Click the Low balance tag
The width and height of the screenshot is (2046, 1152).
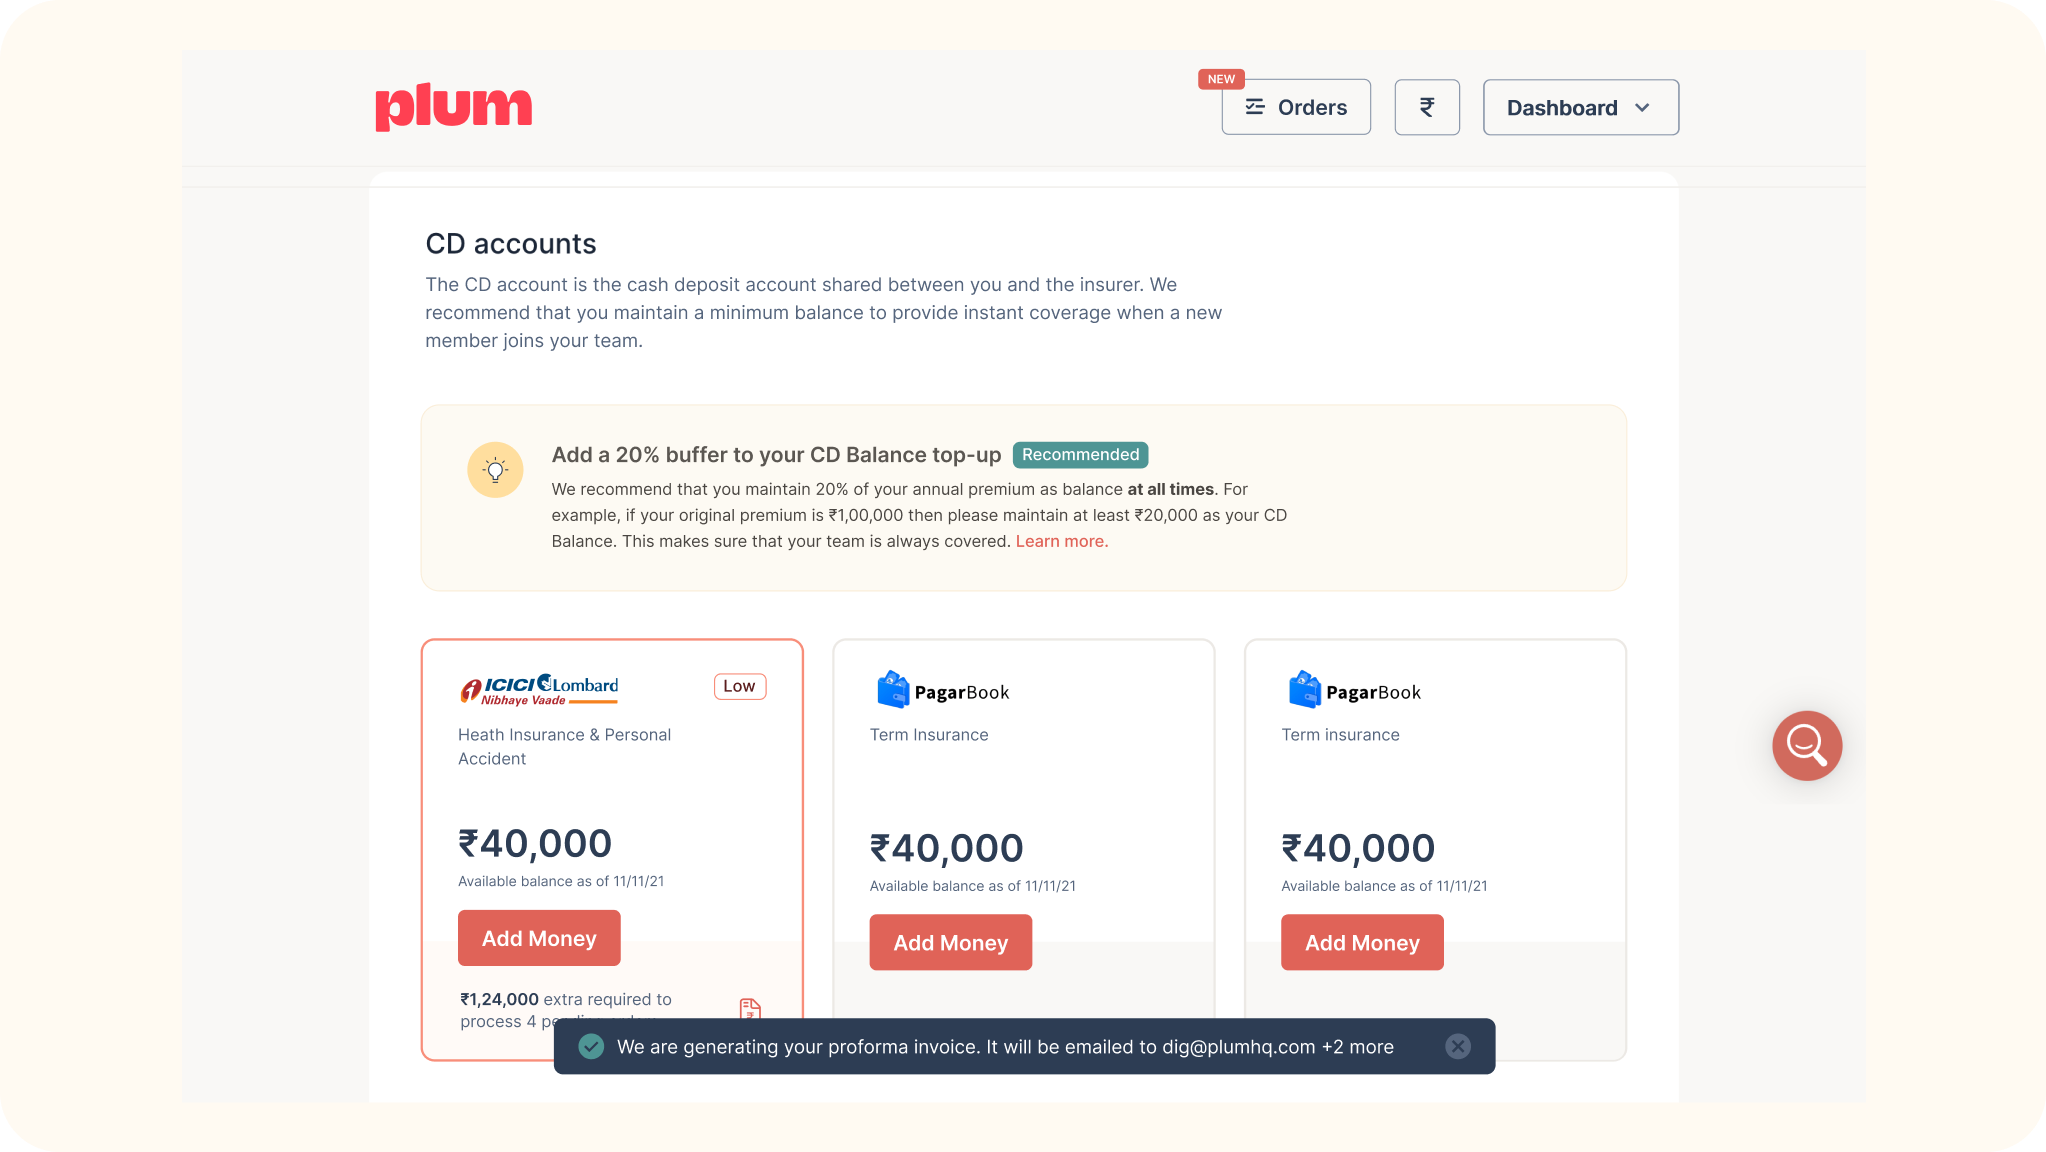(x=739, y=686)
